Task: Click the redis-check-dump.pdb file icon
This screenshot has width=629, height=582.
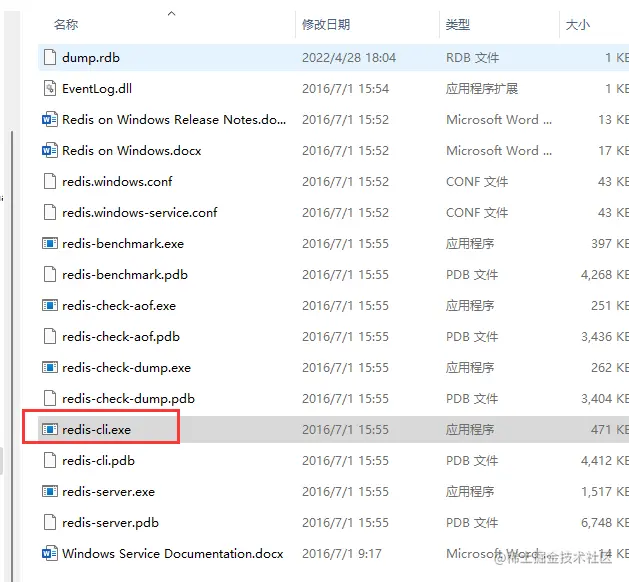Action: [50, 398]
